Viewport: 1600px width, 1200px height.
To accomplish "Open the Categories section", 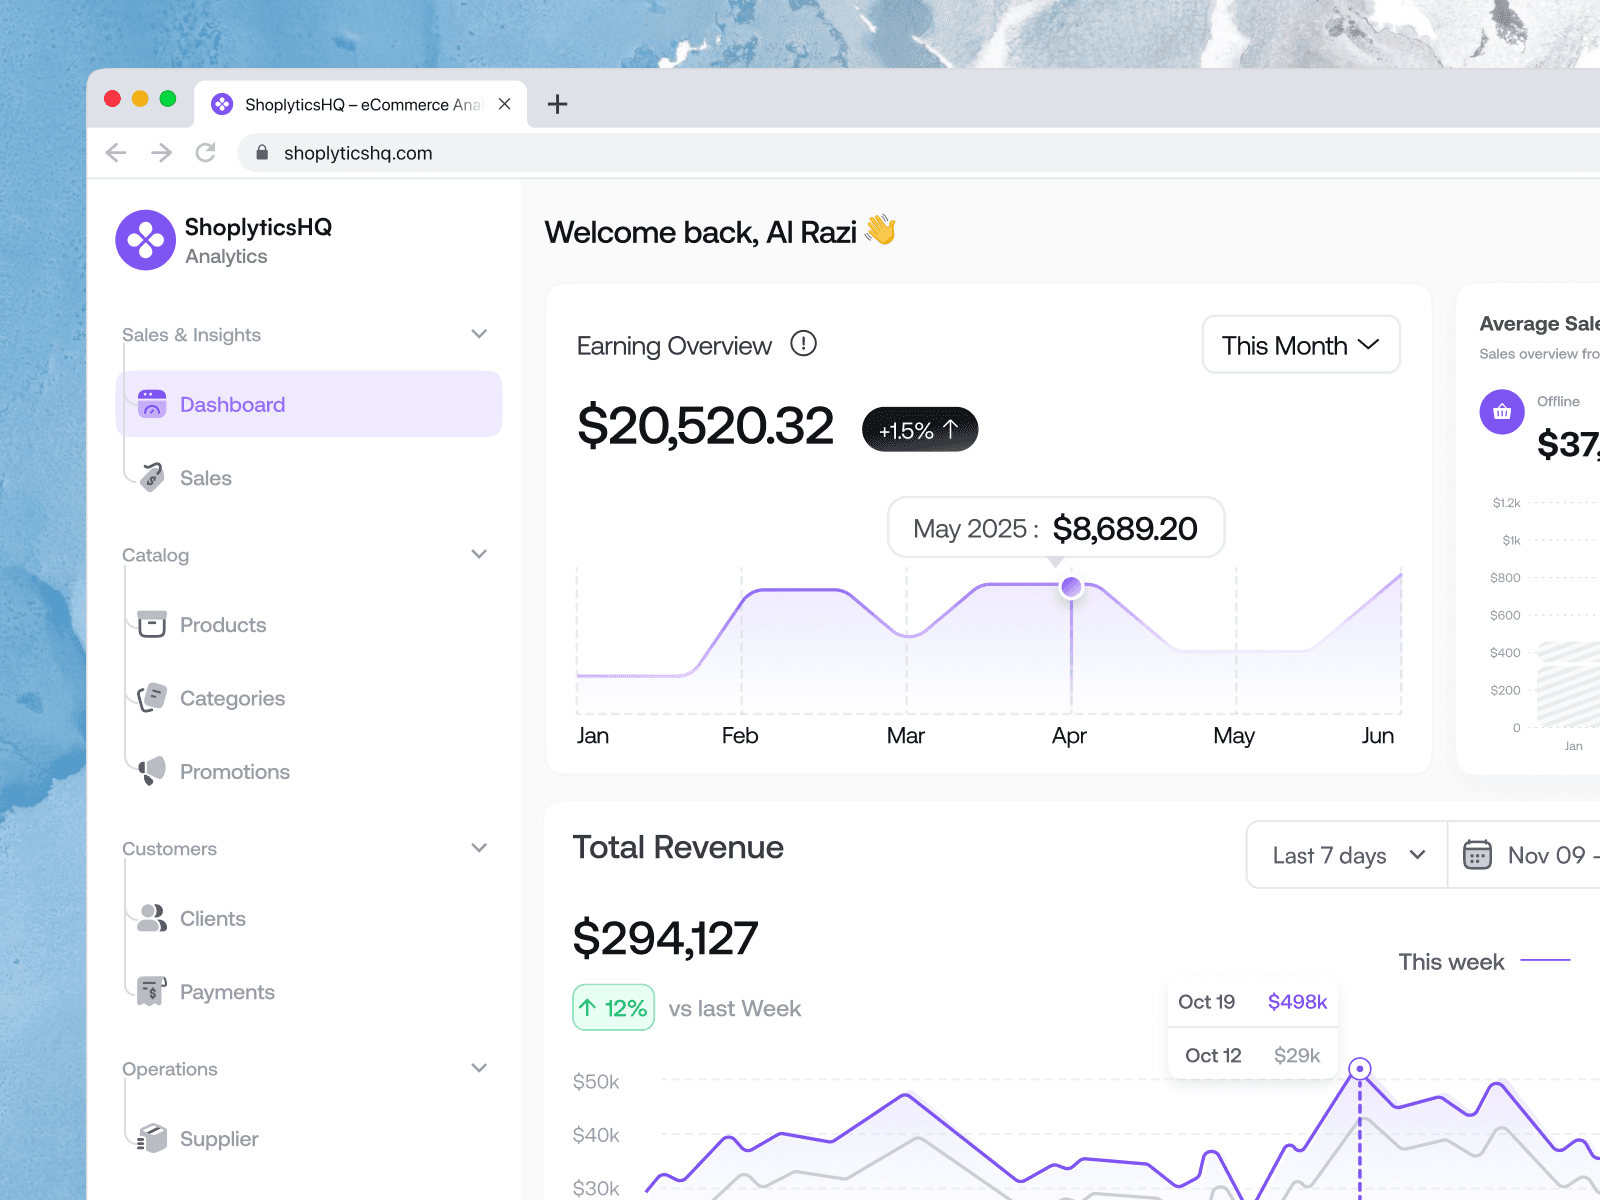I will 231,698.
